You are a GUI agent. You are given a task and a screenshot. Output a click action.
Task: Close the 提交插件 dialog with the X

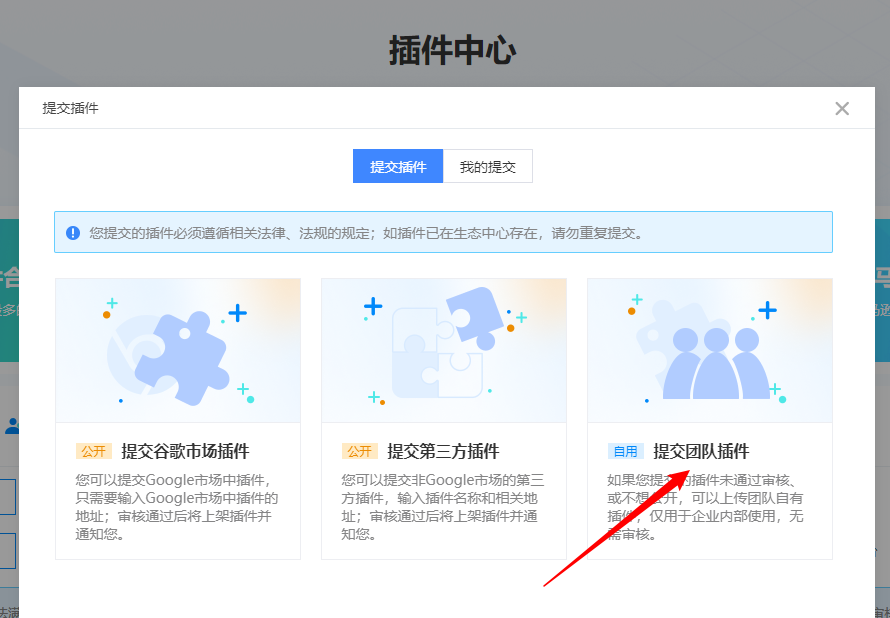pyautogui.click(x=842, y=109)
